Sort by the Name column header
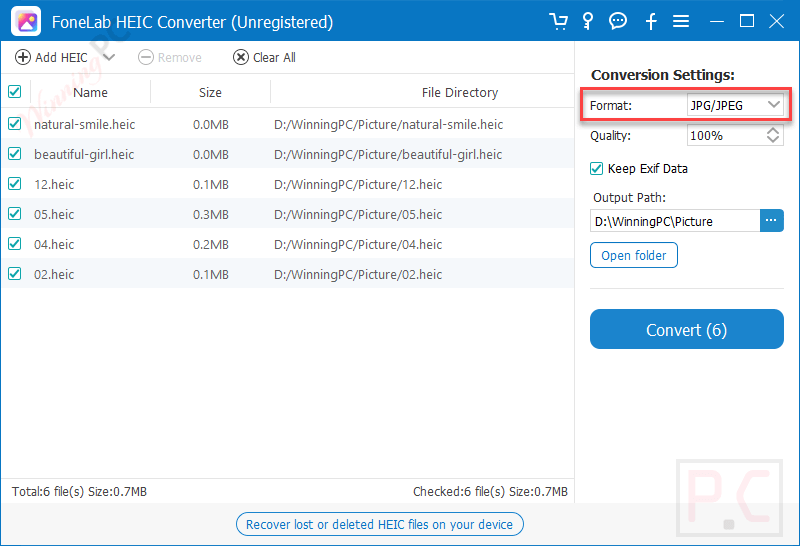The image size is (800, 546). click(90, 92)
